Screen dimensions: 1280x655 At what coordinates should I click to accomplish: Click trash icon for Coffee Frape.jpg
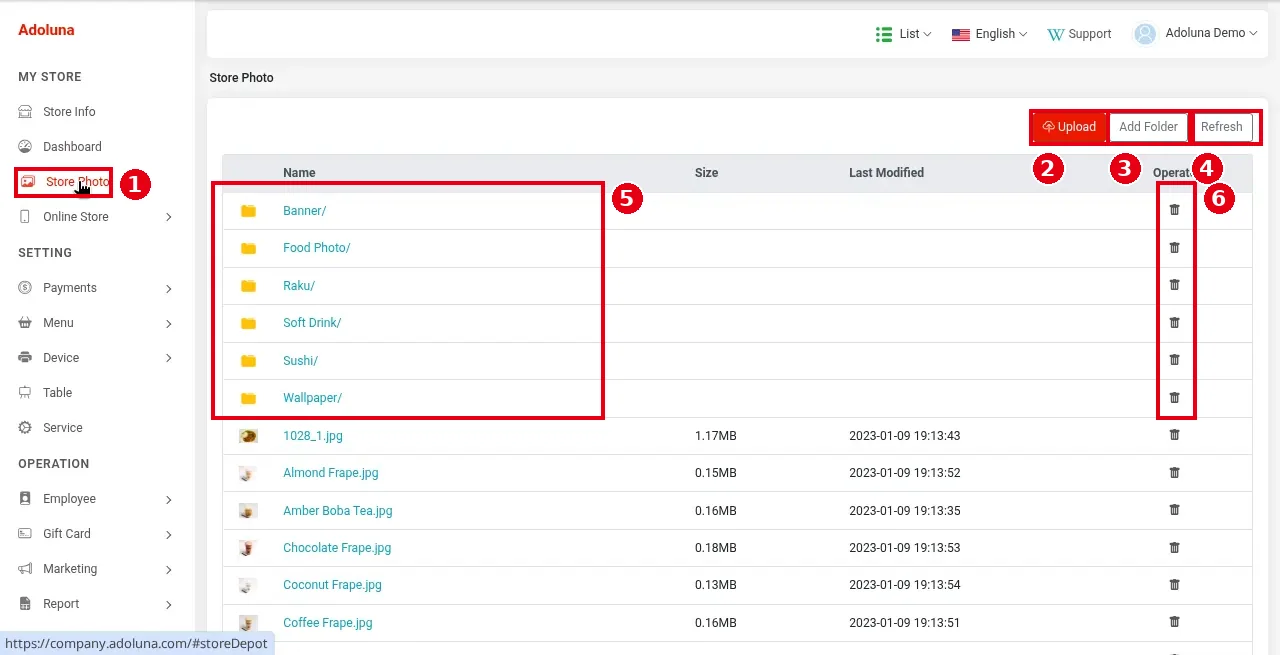[1175, 622]
